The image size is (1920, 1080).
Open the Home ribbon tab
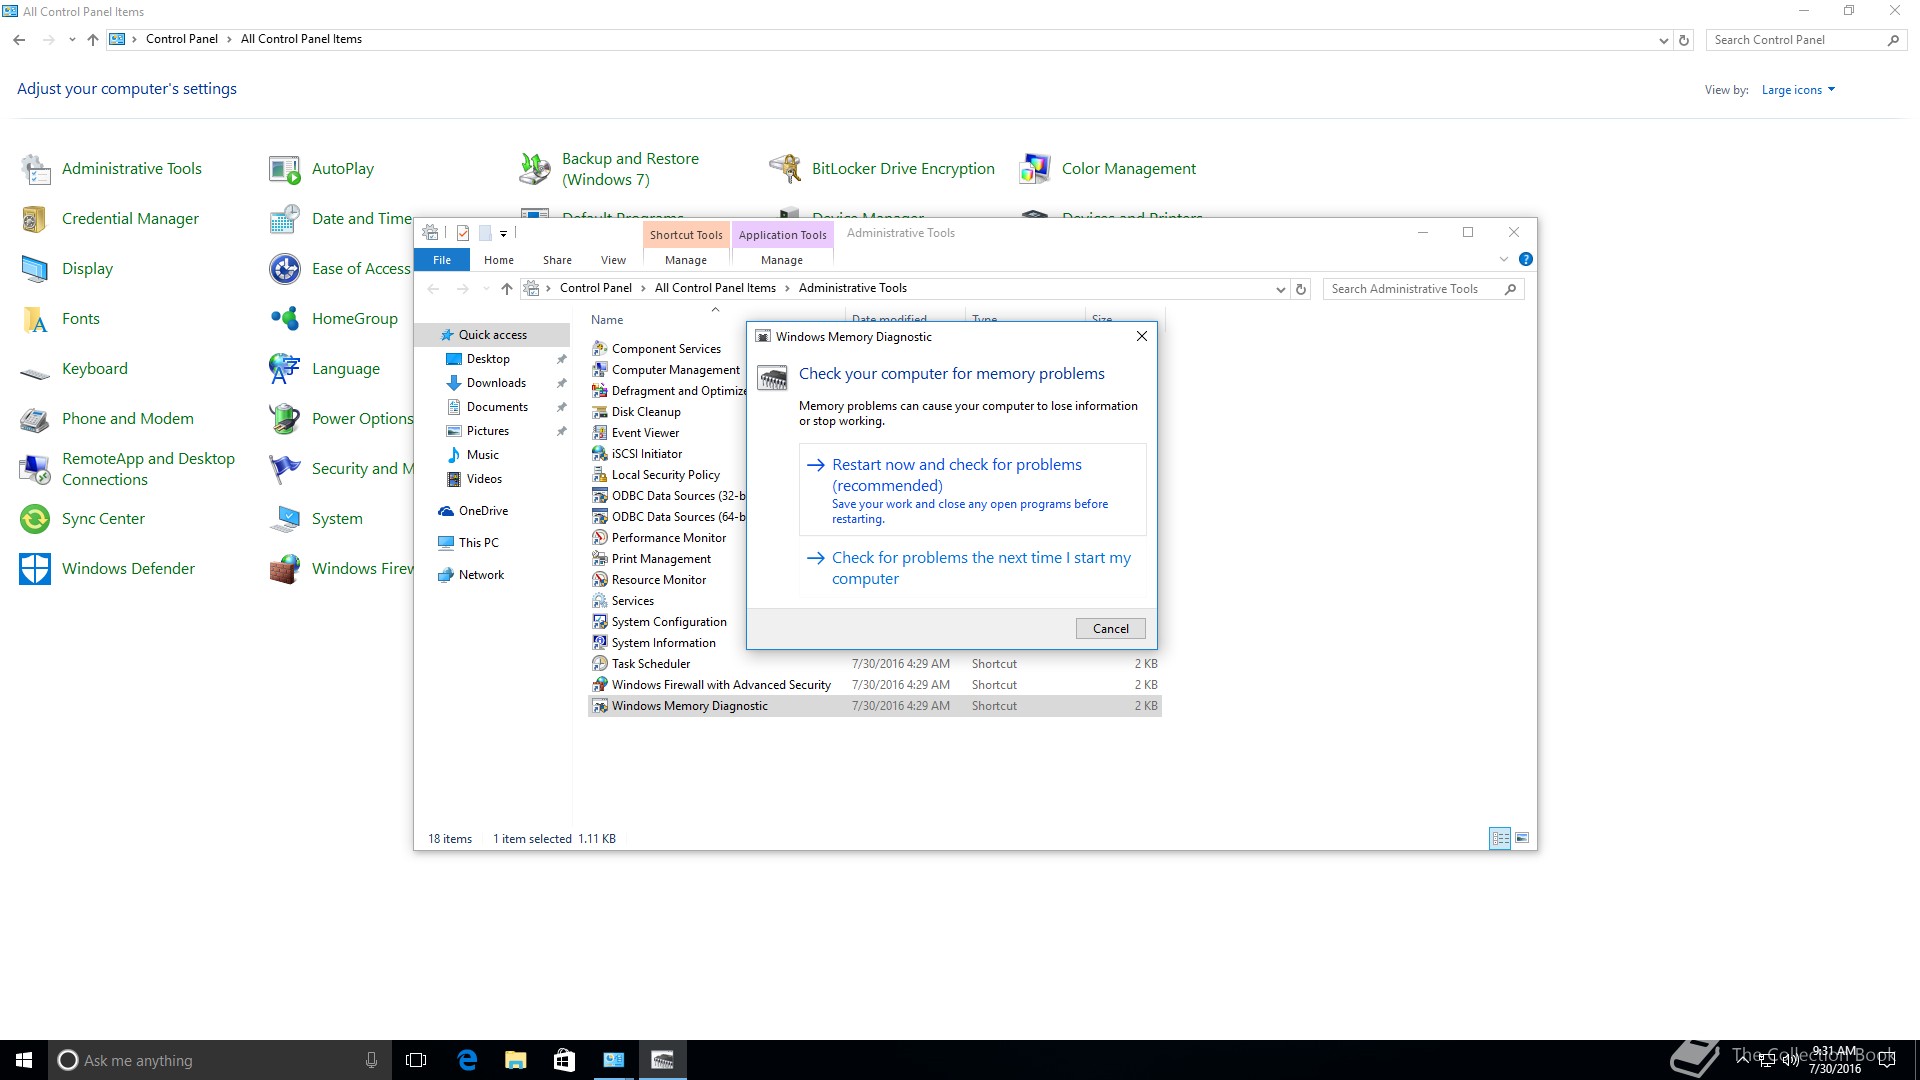(x=499, y=260)
